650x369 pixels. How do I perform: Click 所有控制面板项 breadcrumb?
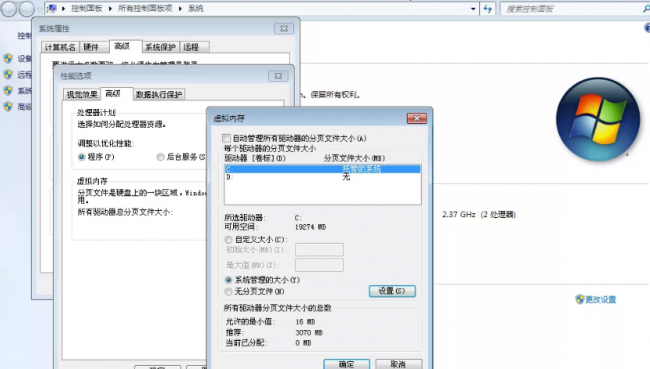pyautogui.click(x=145, y=8)
